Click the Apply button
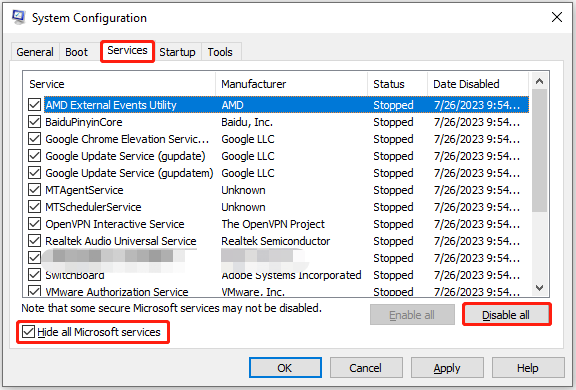The height and width of the screenshot is (390, 576). coord(447,368)
